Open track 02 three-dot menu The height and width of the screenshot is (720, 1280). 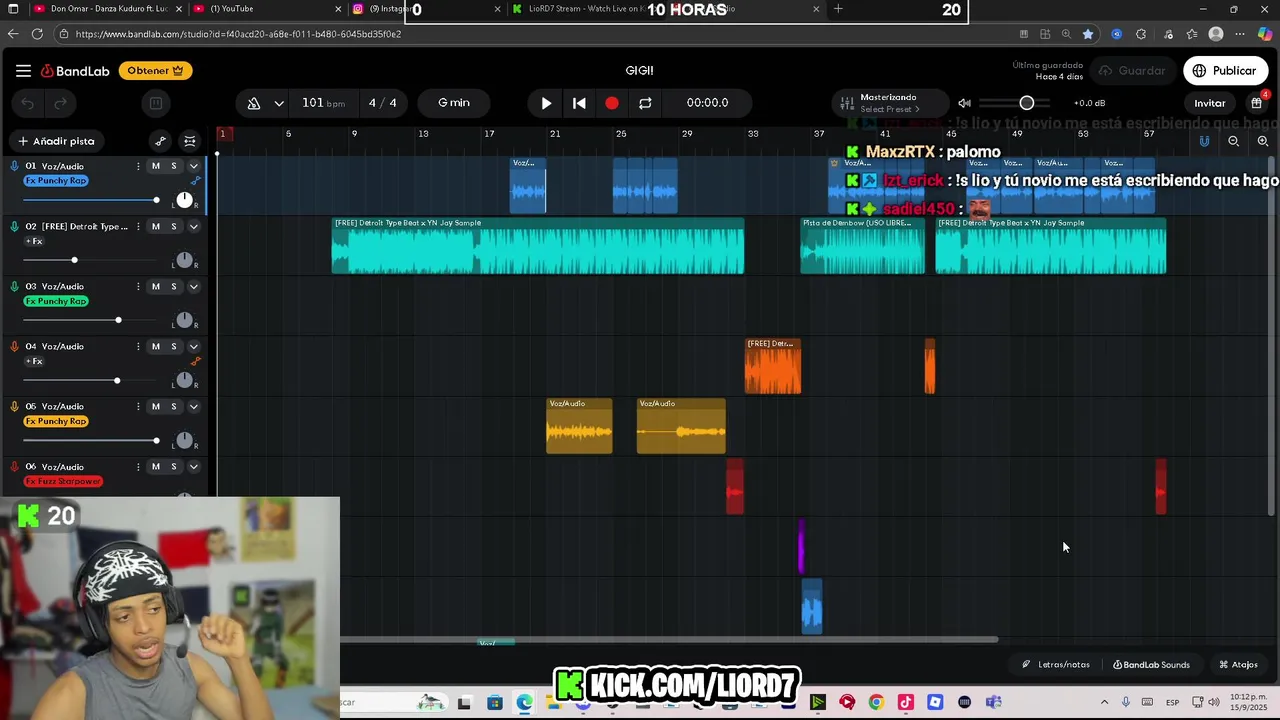(x=138, y=226)
